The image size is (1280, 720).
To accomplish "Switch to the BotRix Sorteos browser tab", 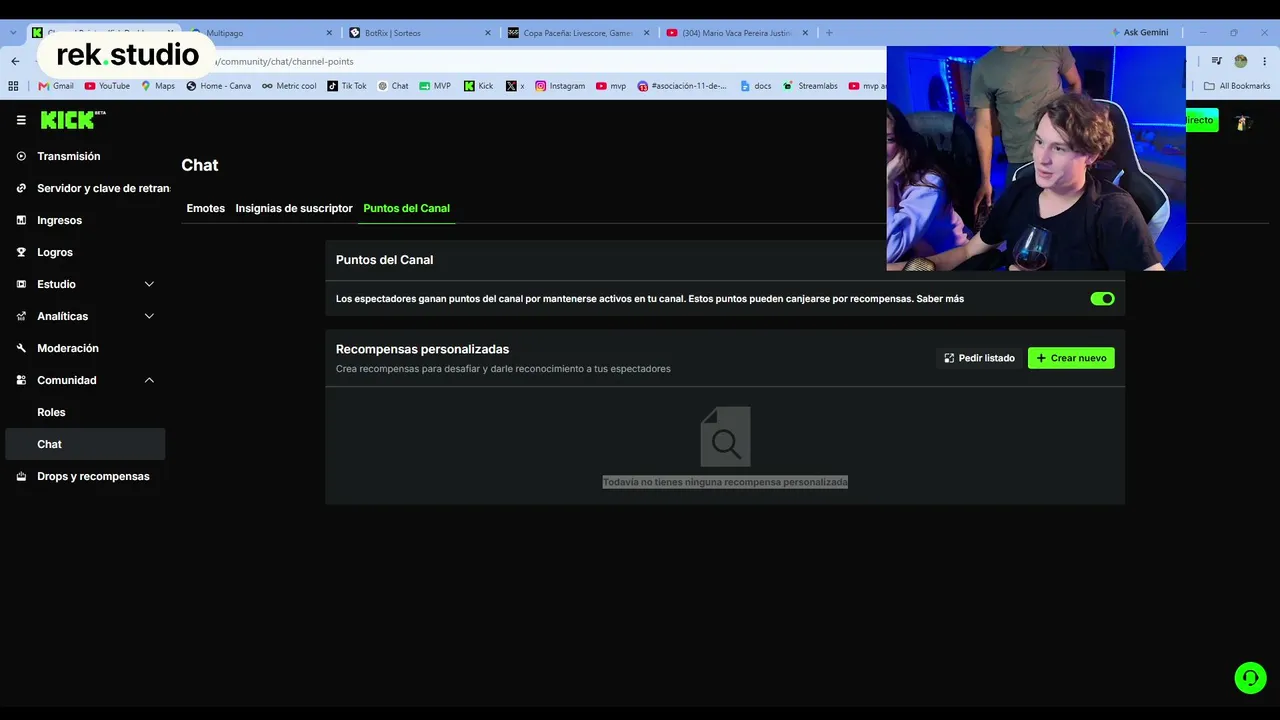I will point(420,33).
